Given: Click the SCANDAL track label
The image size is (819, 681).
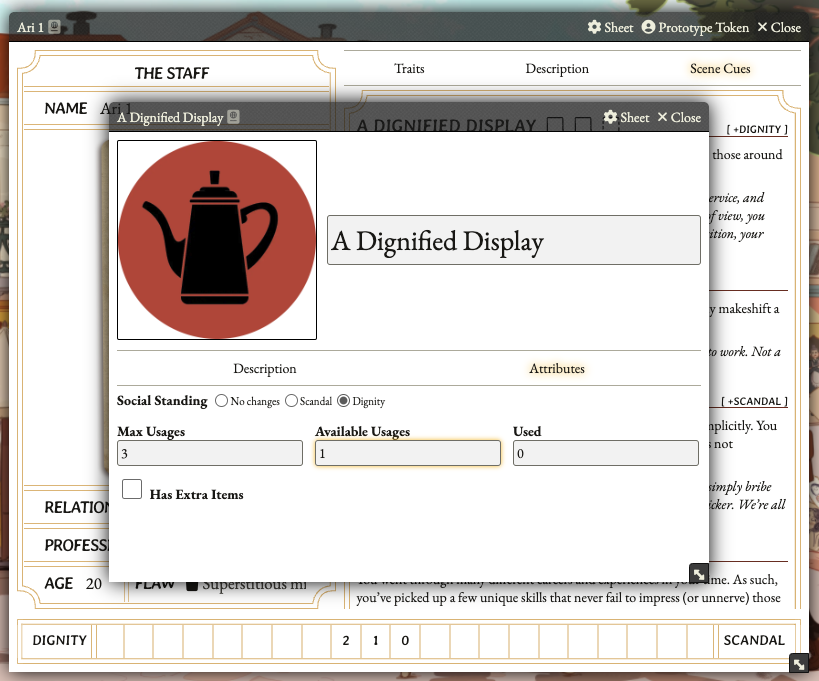Looking at the screenshot, I should (754, 640).
